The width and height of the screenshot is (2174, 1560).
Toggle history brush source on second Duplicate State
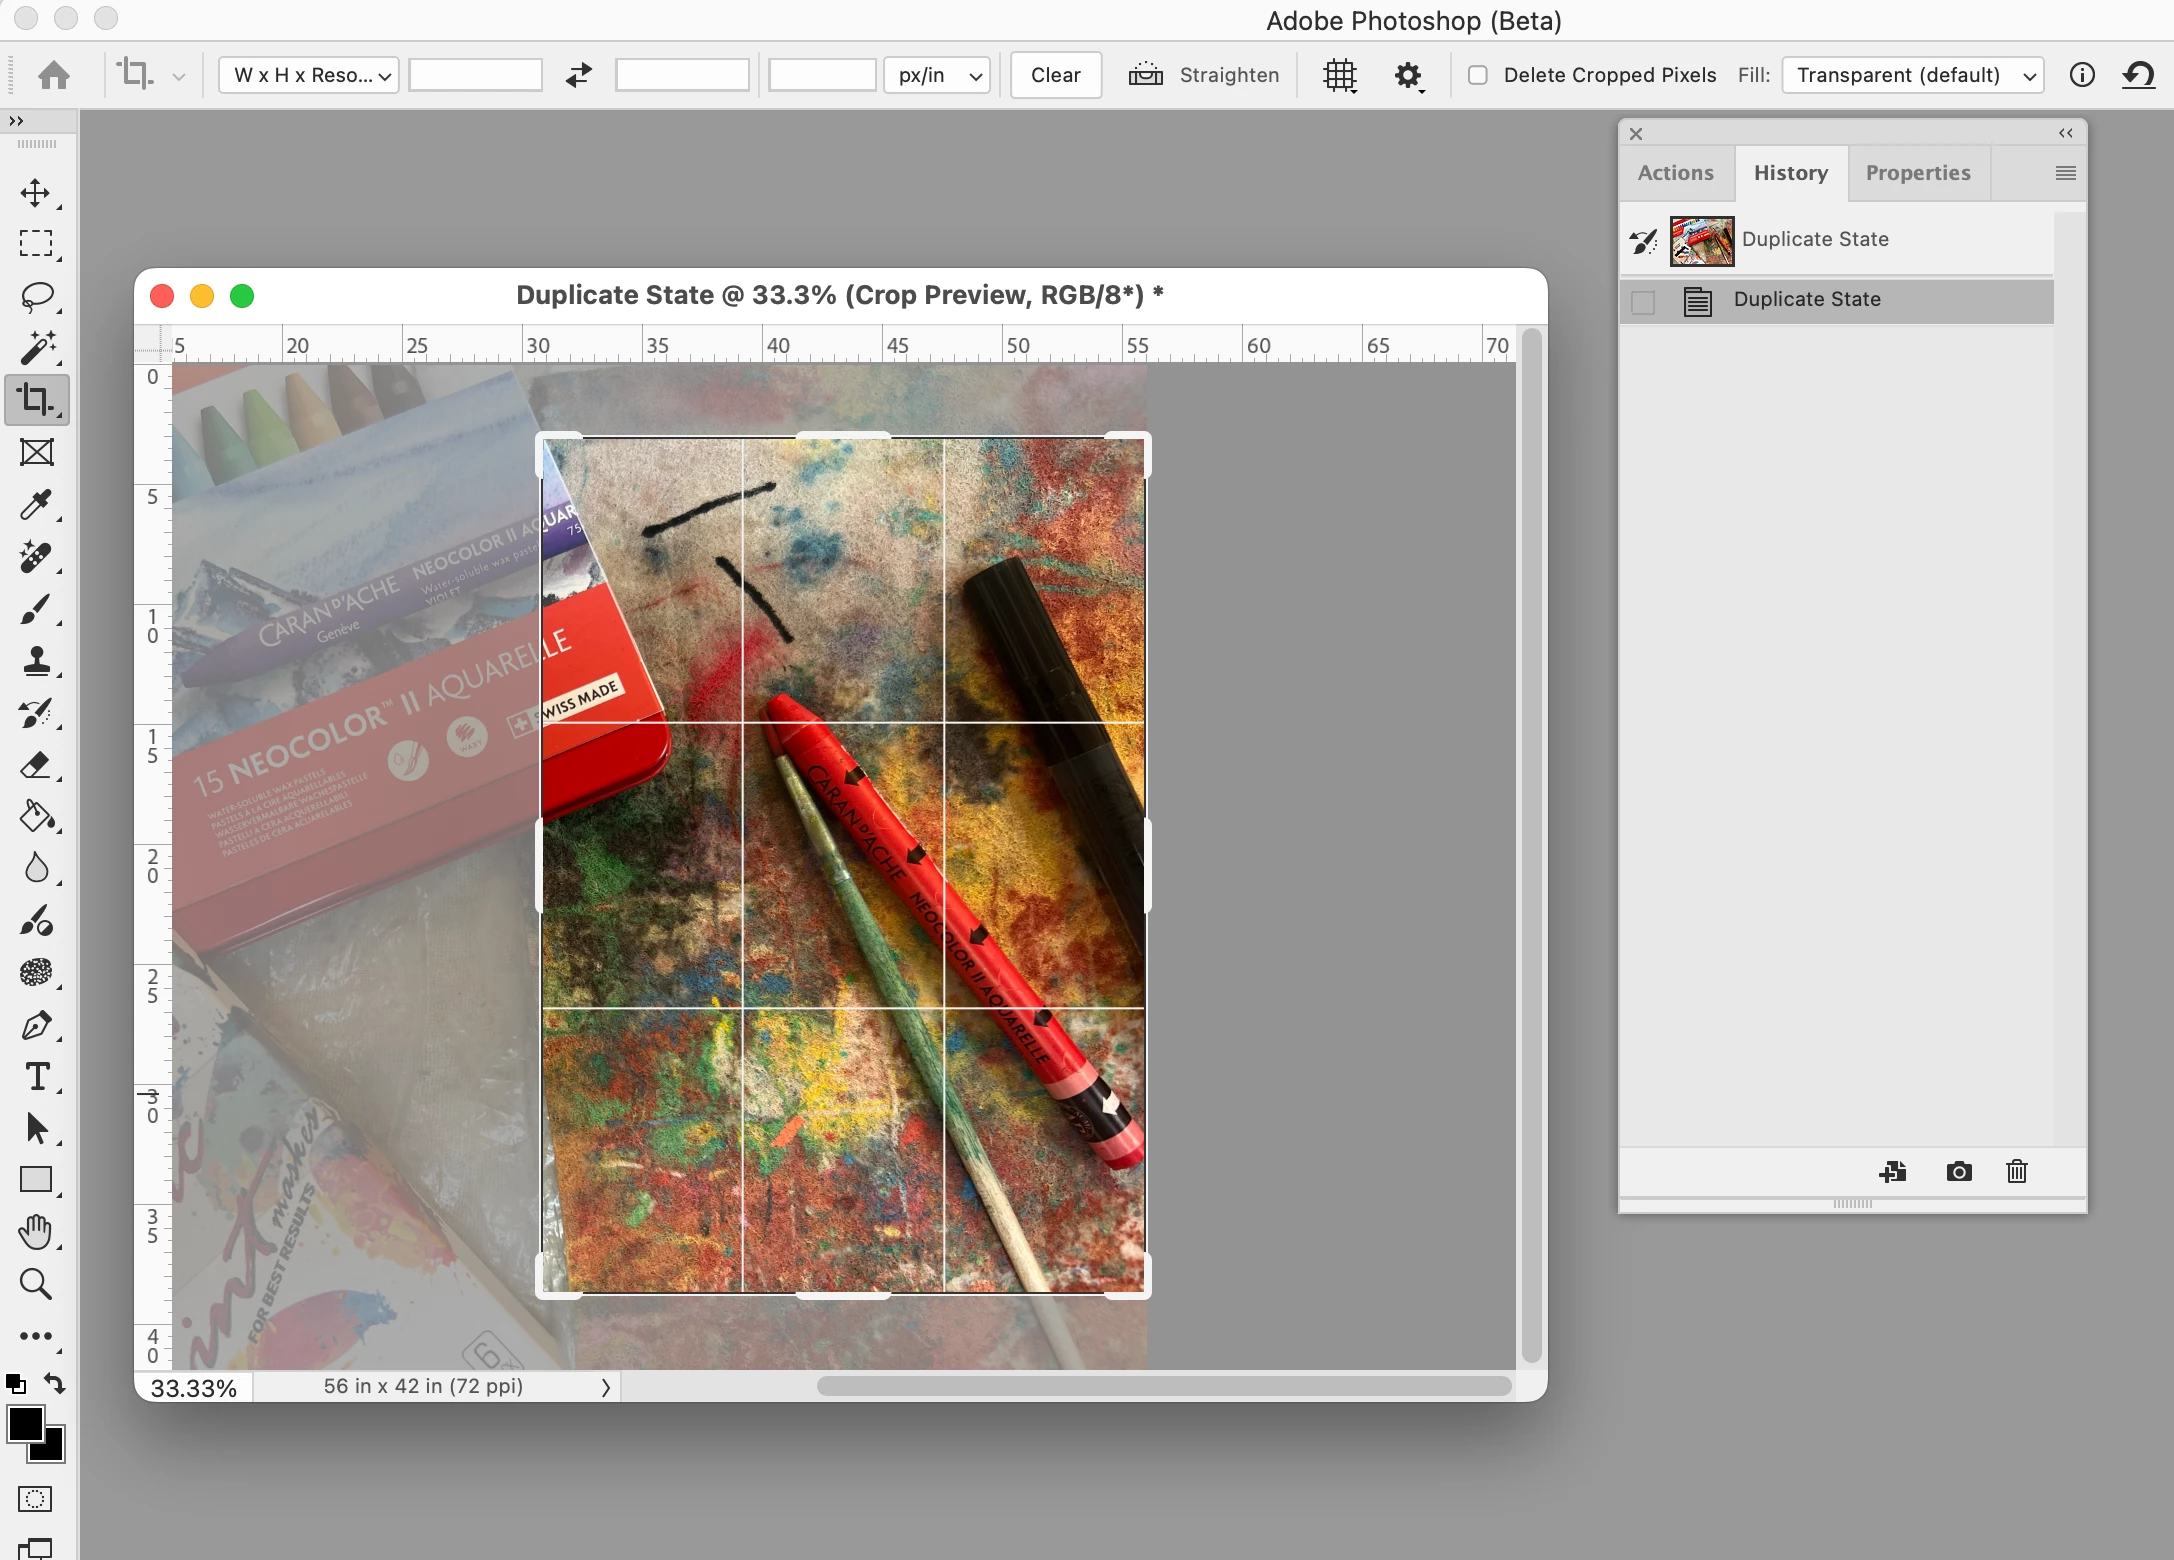click(1643, 301)
